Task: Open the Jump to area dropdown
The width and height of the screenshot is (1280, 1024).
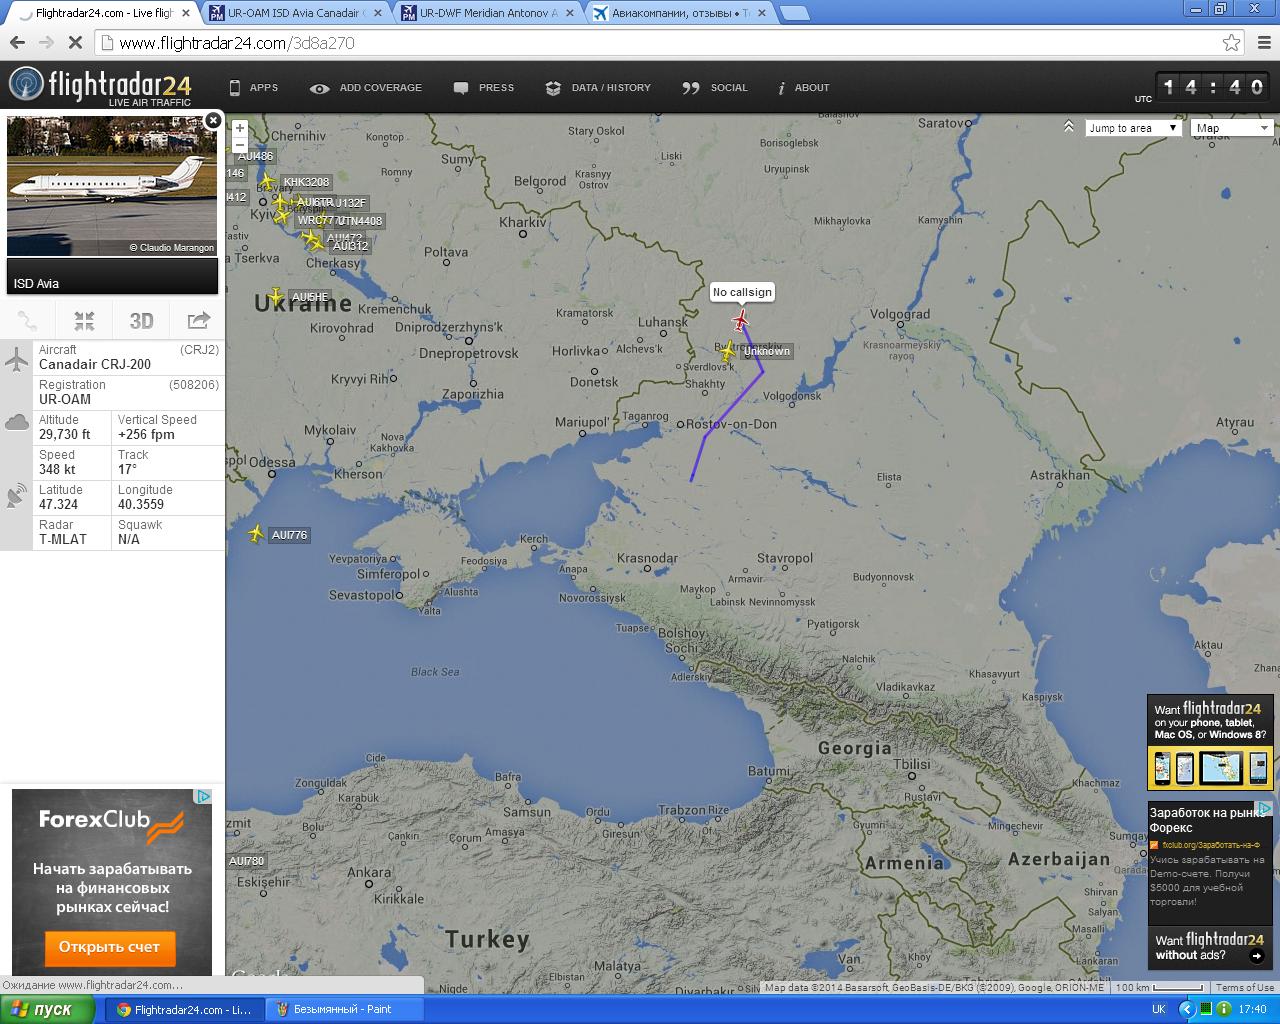Action: point(1133,128)
